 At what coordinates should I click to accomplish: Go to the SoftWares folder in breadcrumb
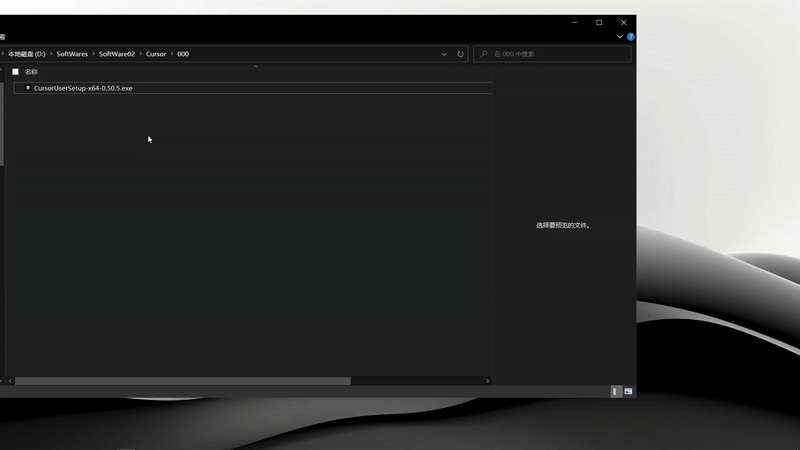72,54
